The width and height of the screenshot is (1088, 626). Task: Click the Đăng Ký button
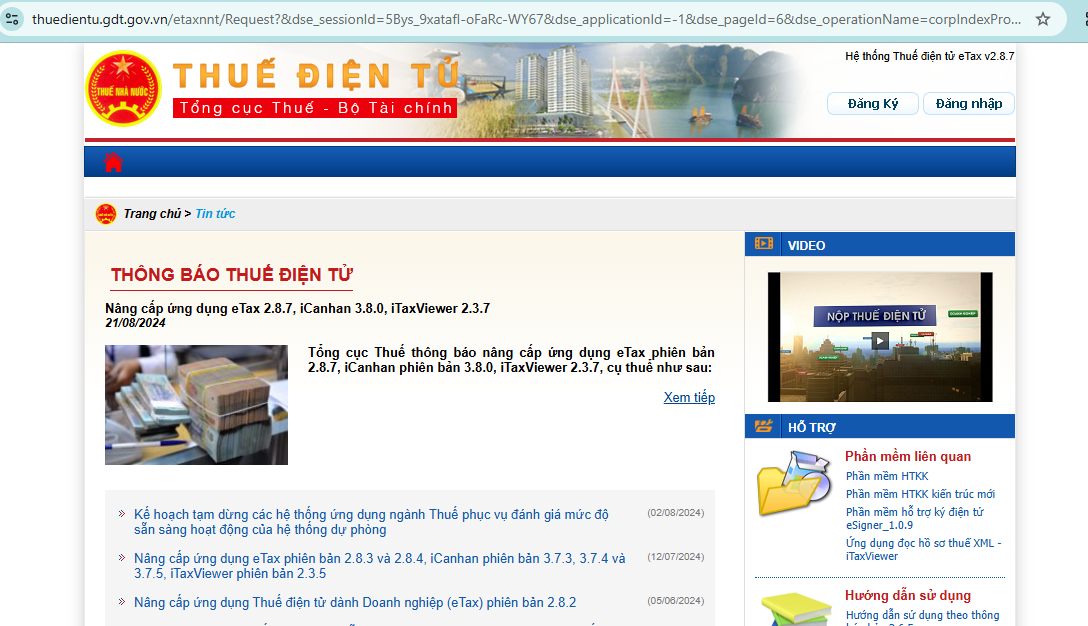(872, 104)
